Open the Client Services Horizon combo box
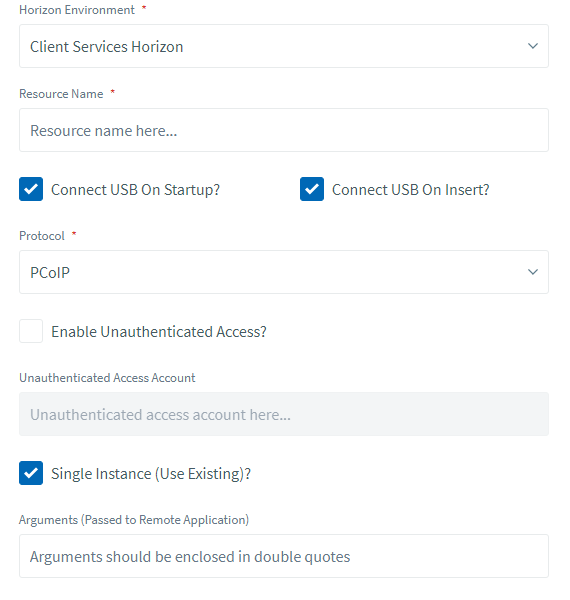The image size is (570, 600). click(284, 46)
